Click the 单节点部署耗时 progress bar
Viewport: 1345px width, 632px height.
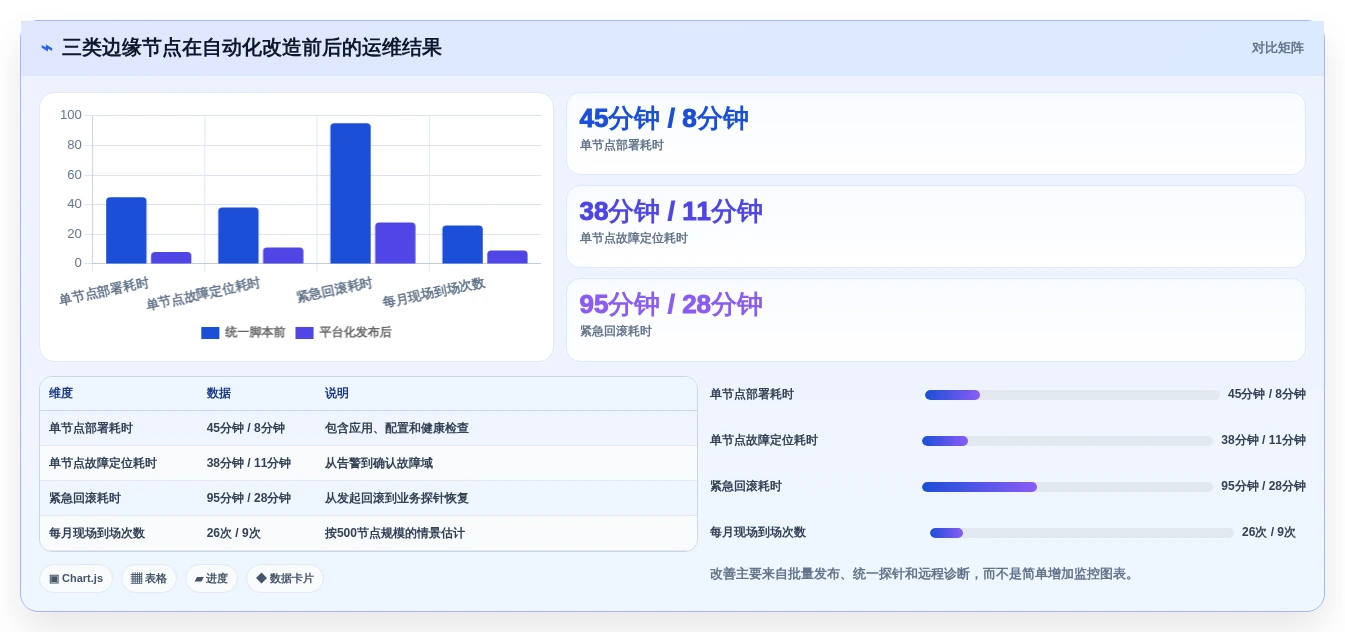click(1072, 395)
